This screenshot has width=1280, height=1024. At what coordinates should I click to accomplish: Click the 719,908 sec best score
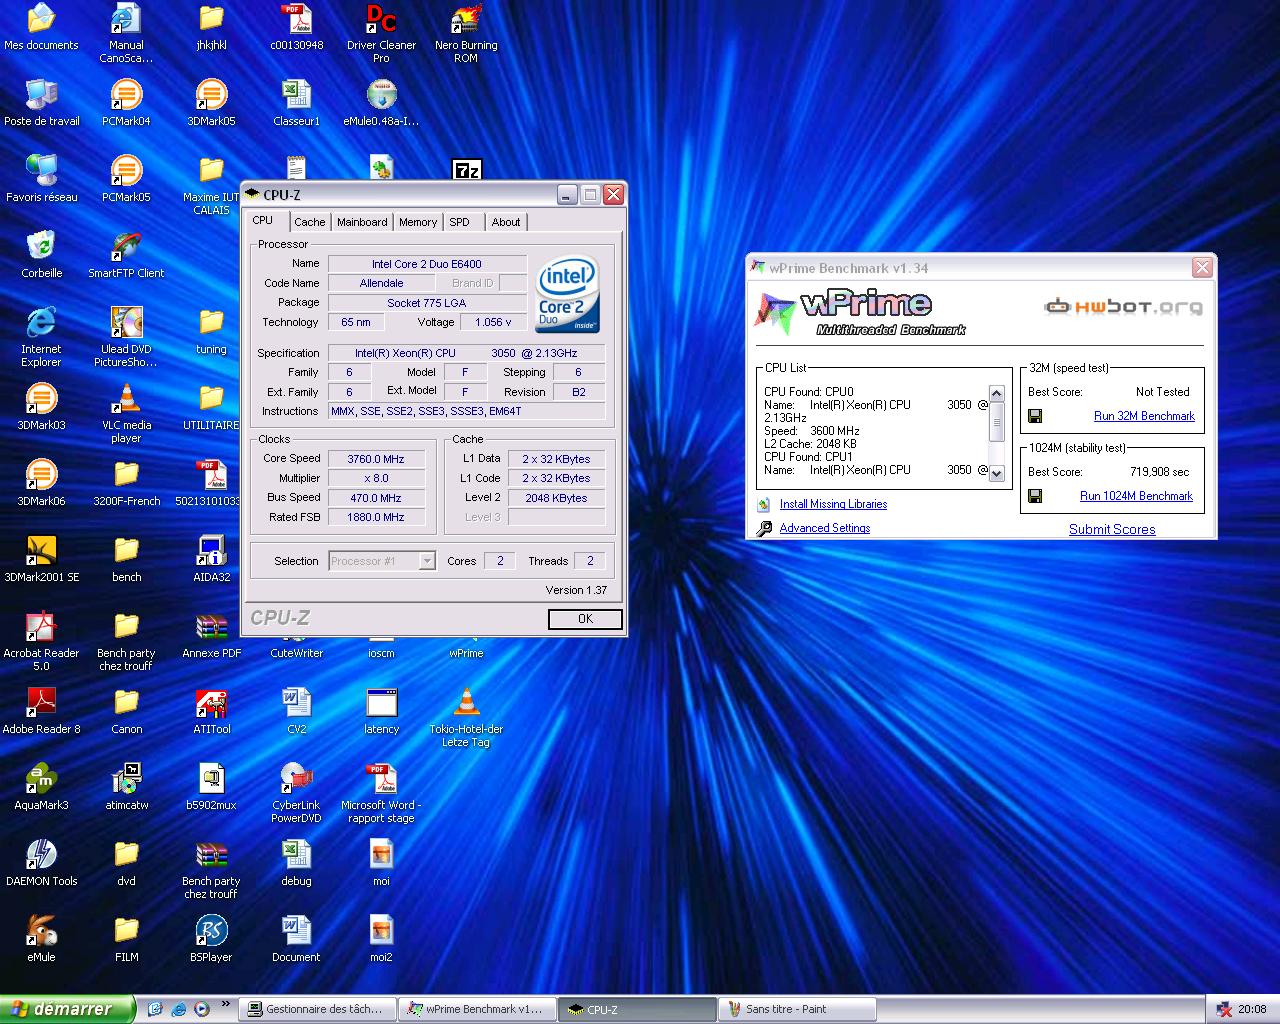coord(1160,472)
